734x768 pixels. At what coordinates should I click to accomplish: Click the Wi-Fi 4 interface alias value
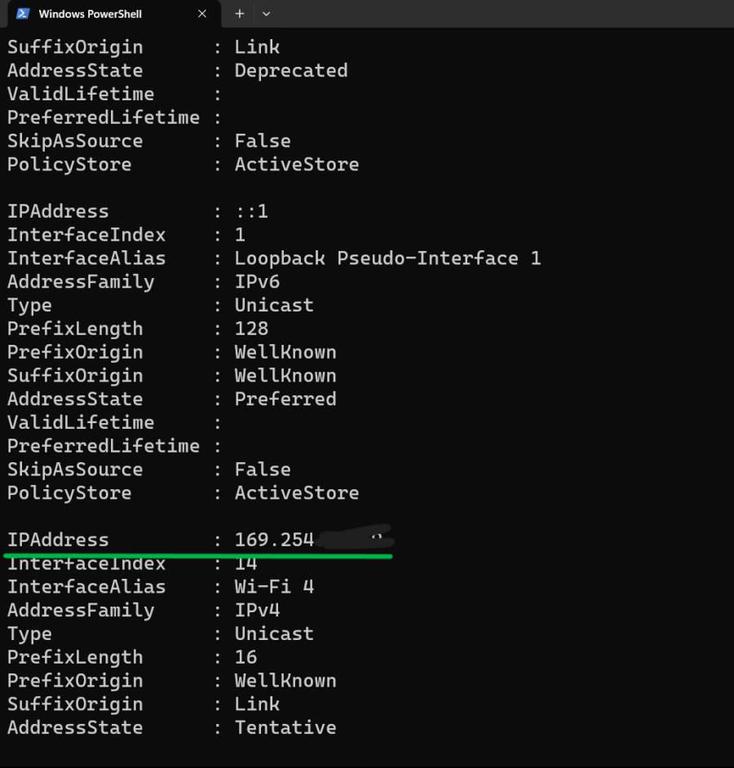pos(274,587)
